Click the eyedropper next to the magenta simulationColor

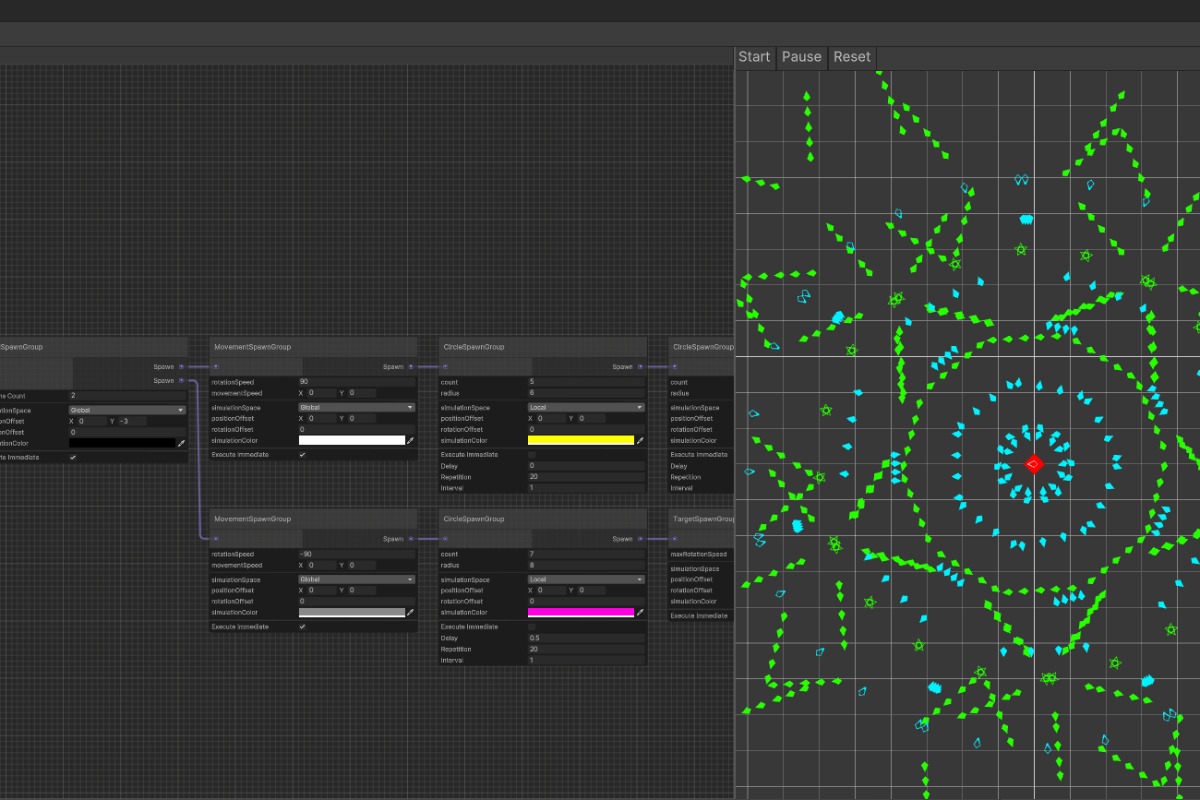tap(639, 611)
